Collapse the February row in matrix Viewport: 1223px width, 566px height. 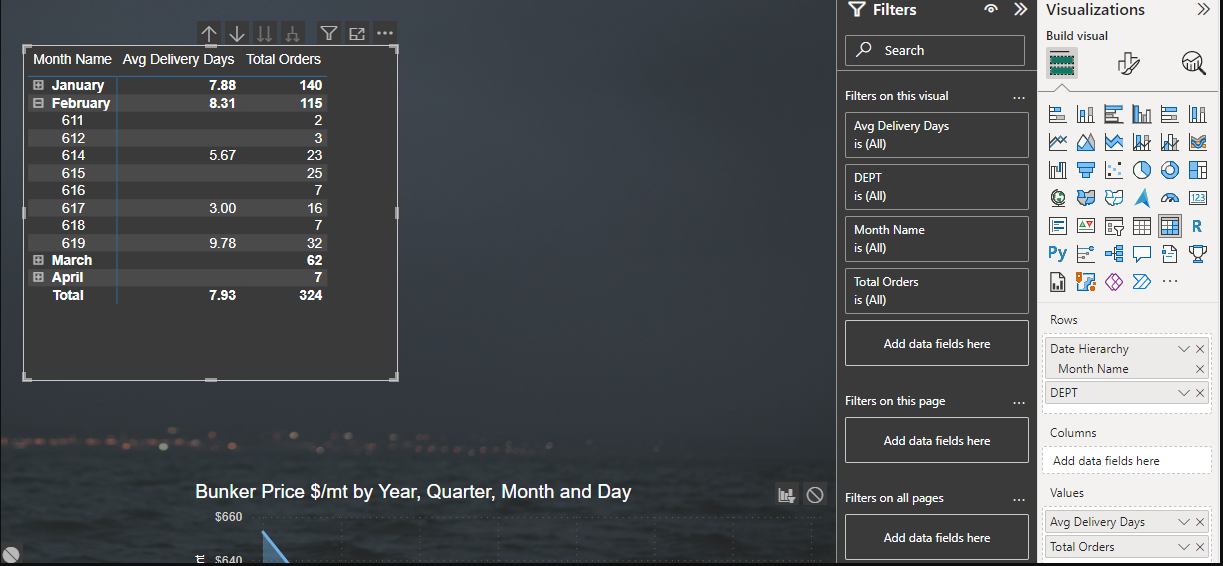pos(38,102)
